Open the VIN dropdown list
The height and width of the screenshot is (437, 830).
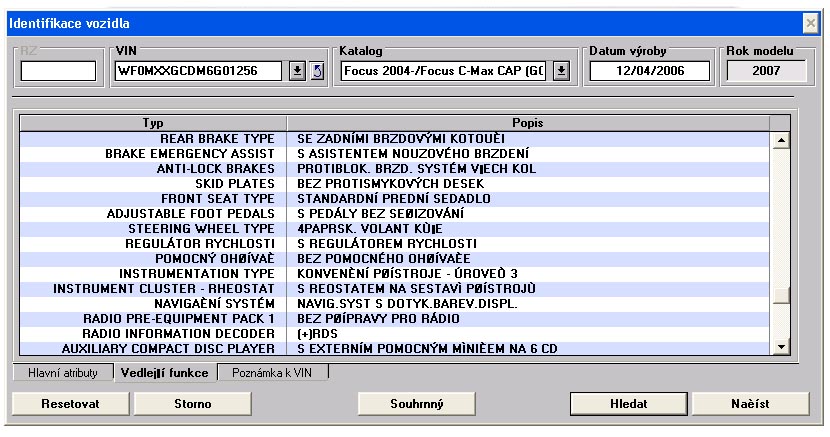click(297, 71)
